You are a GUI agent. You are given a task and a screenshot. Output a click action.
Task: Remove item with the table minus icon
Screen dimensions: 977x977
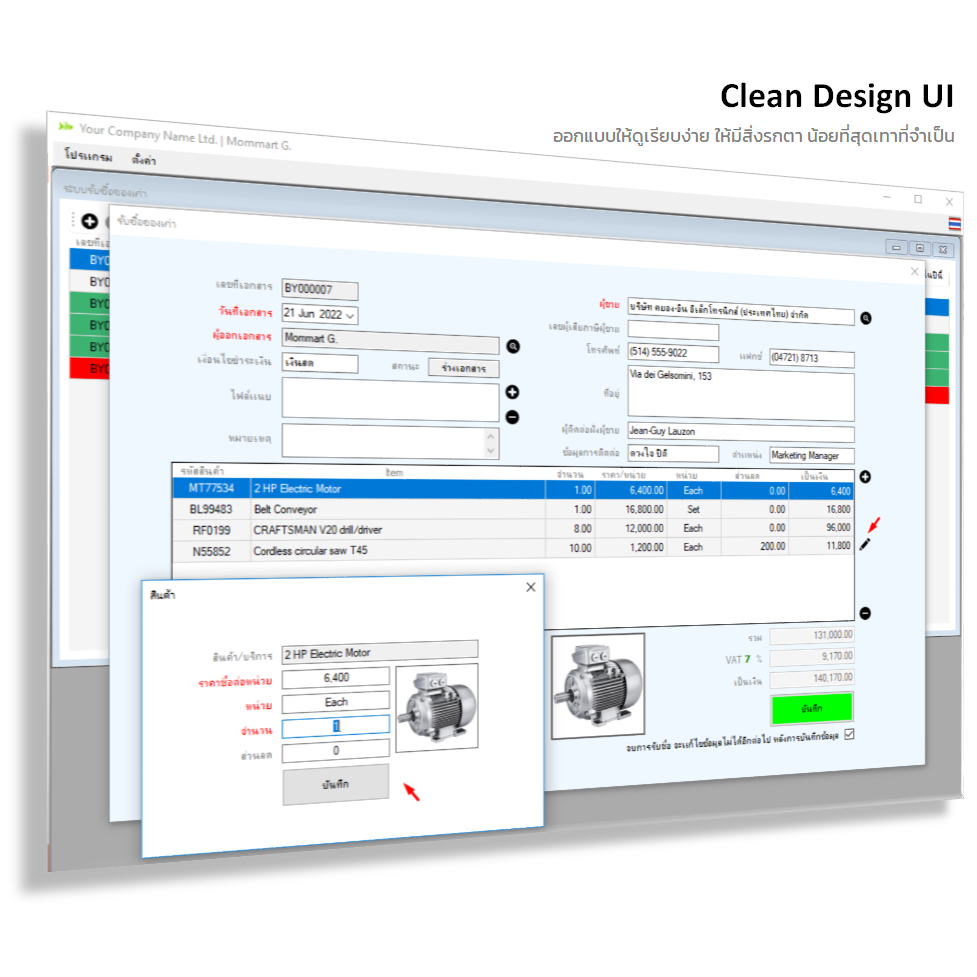(865, 614)
